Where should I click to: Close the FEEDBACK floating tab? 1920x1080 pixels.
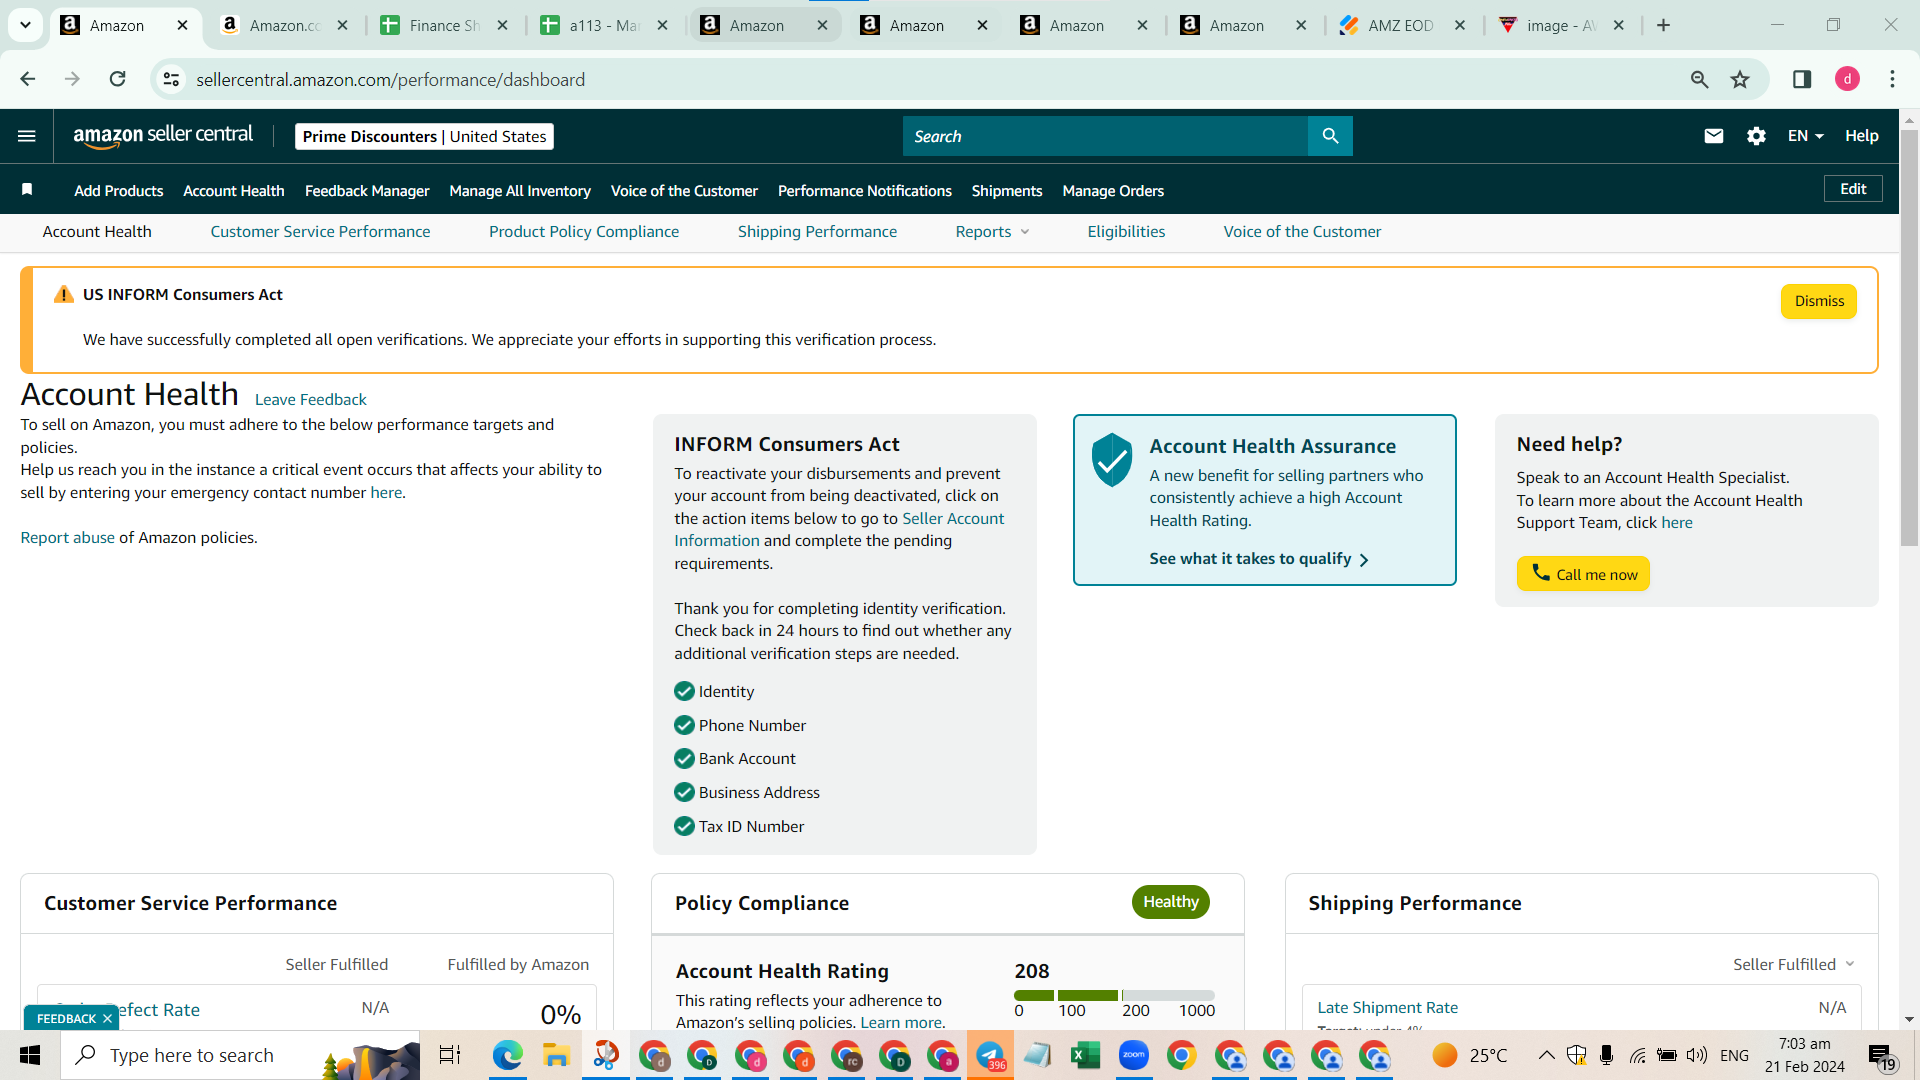107,1018
